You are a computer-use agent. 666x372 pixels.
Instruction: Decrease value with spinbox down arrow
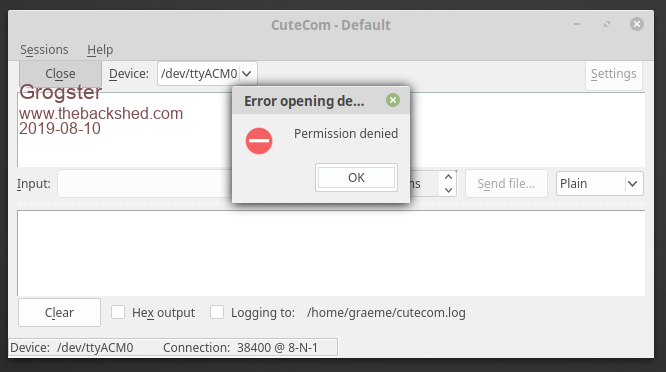[448, 190]
